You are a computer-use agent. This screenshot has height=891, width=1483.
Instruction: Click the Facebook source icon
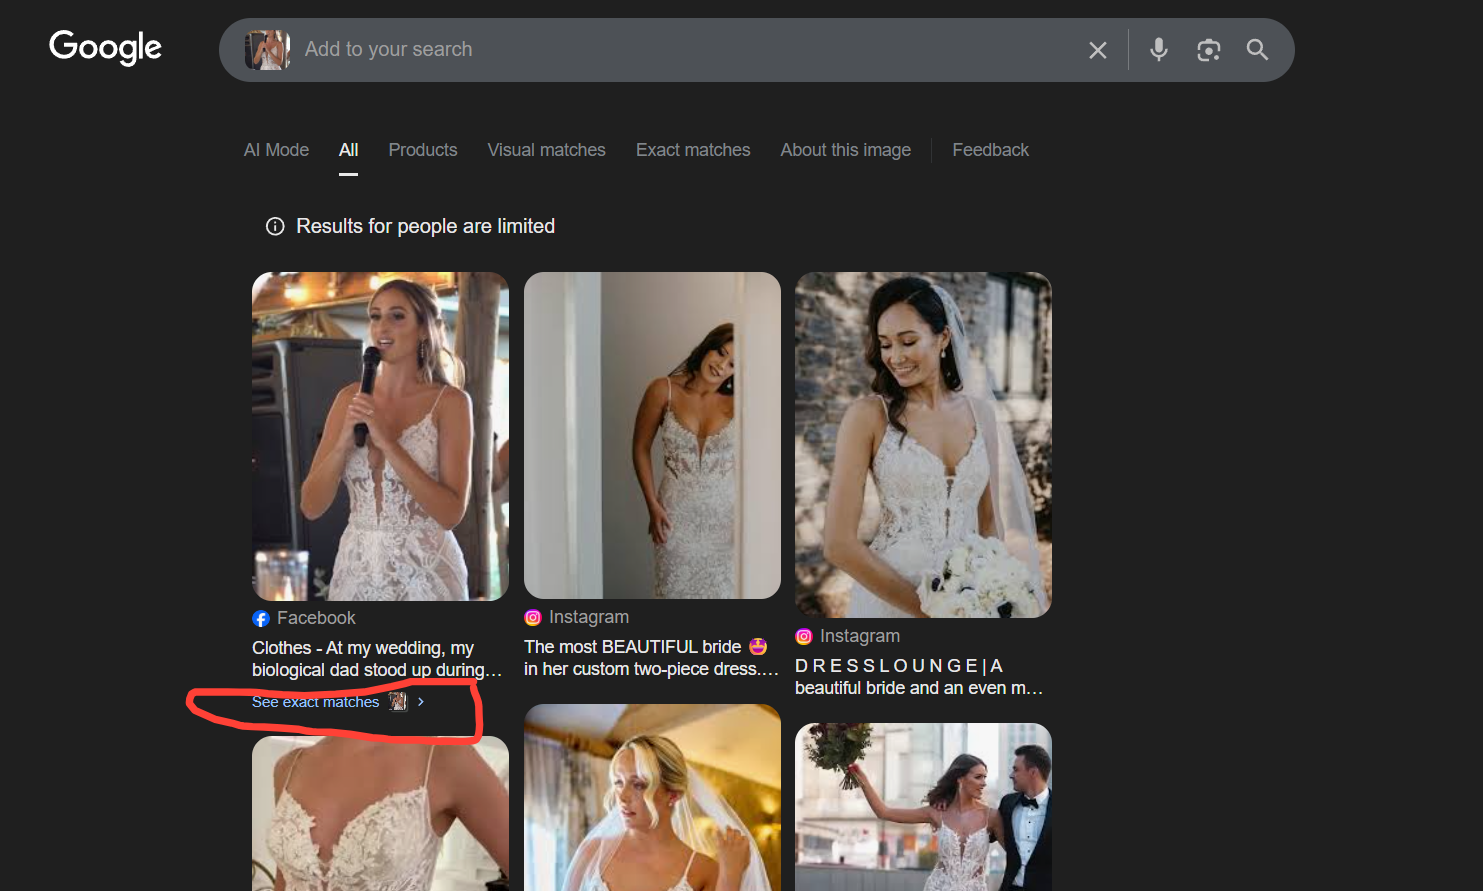[261, 619]
